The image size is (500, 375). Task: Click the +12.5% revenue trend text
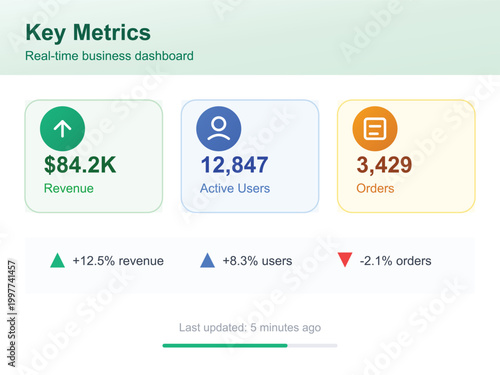118,261
